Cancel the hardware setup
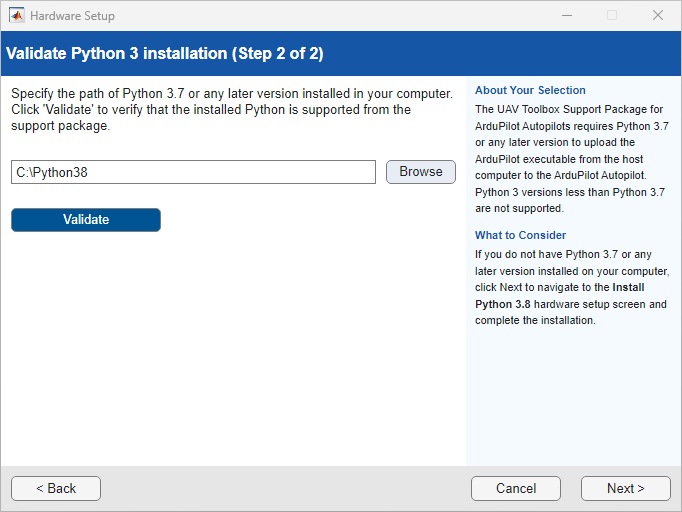 (x=516, y=488)
